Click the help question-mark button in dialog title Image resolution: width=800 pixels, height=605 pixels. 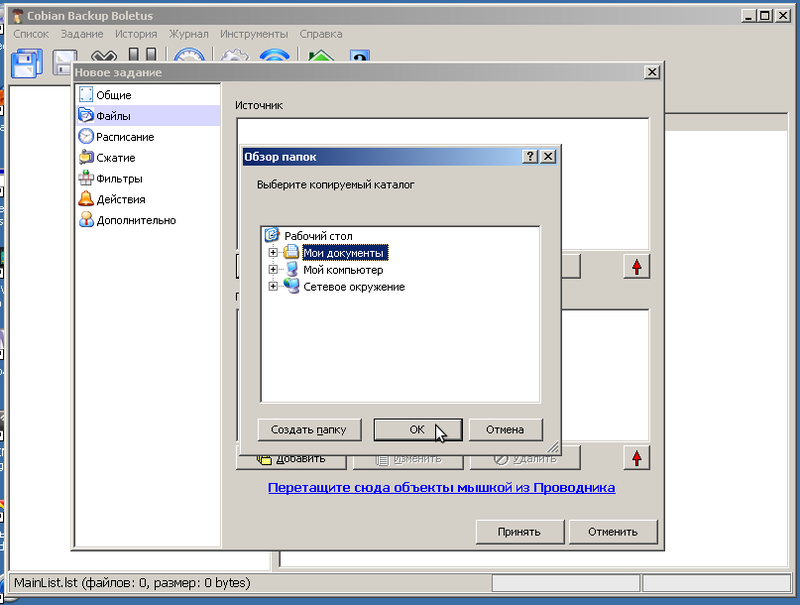(530, 157)
